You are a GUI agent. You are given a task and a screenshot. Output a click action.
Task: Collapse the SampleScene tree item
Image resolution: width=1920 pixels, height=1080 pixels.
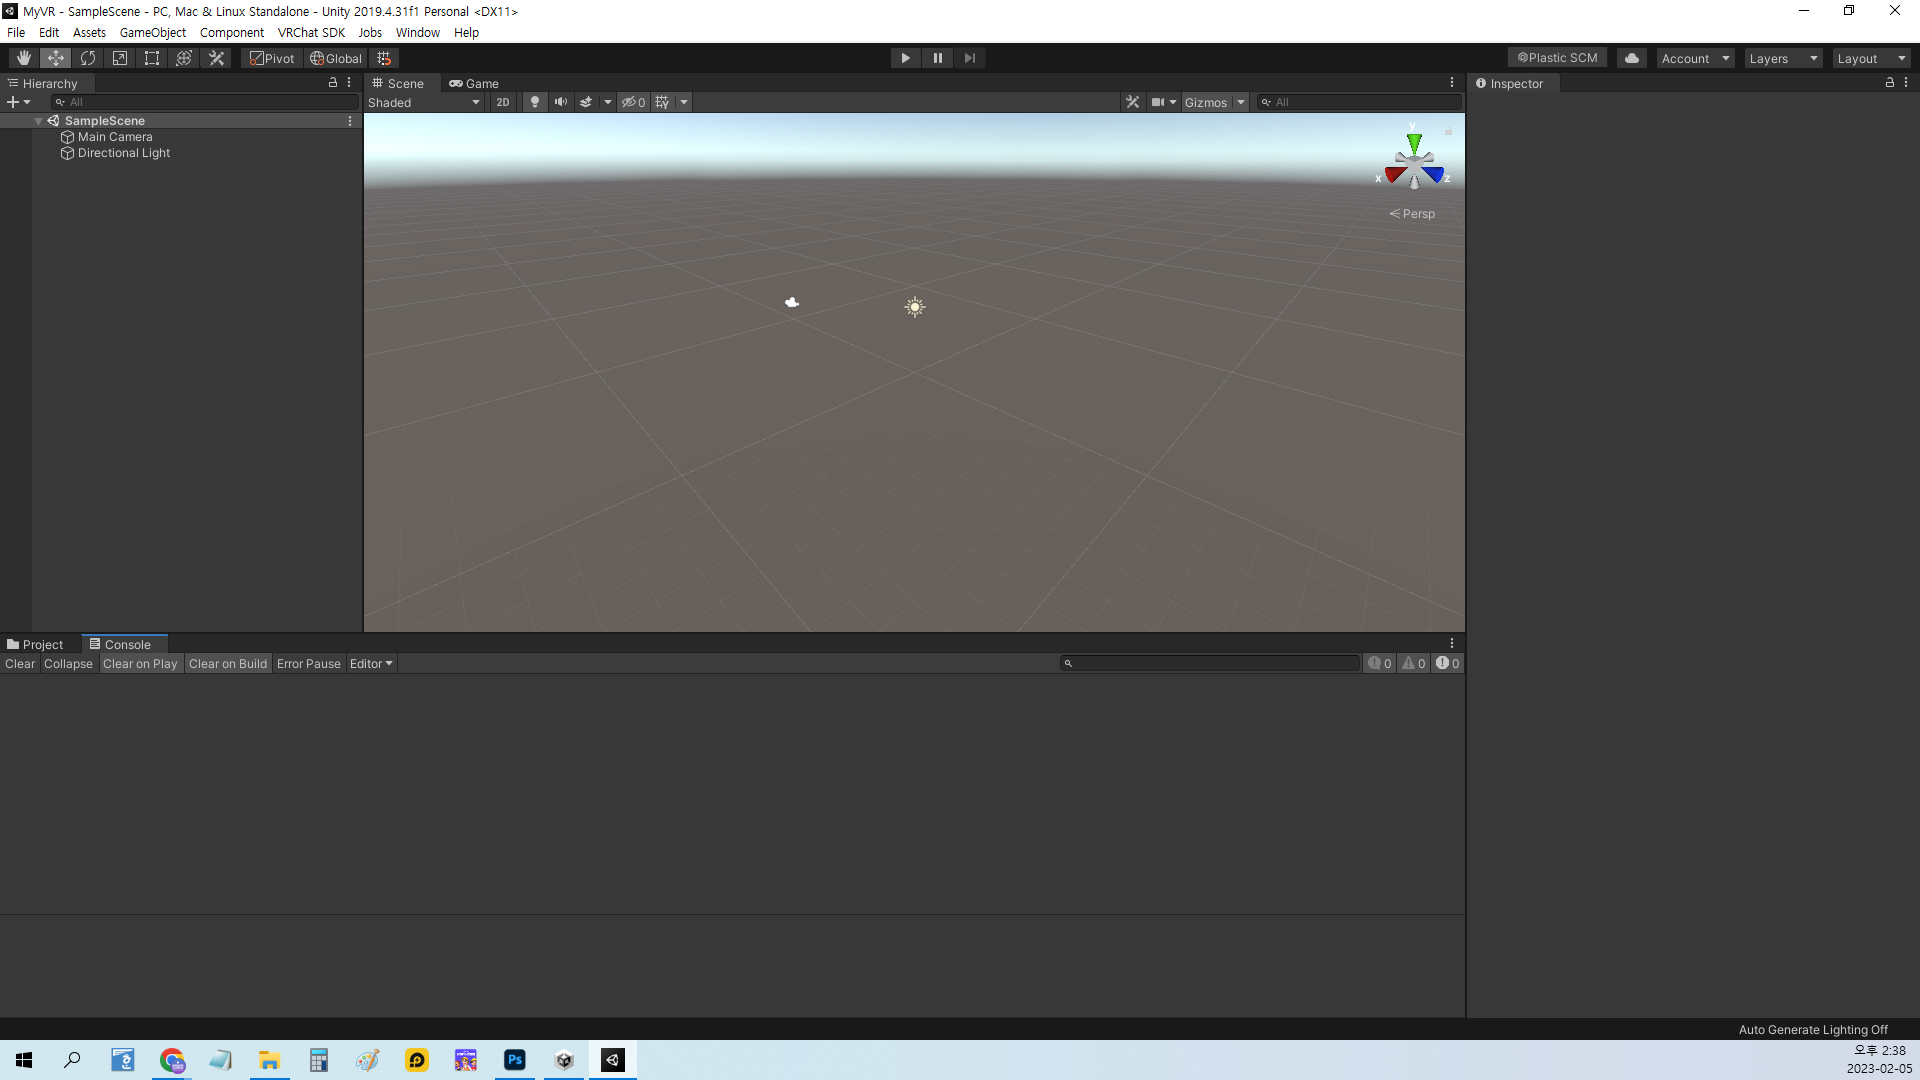38,121
